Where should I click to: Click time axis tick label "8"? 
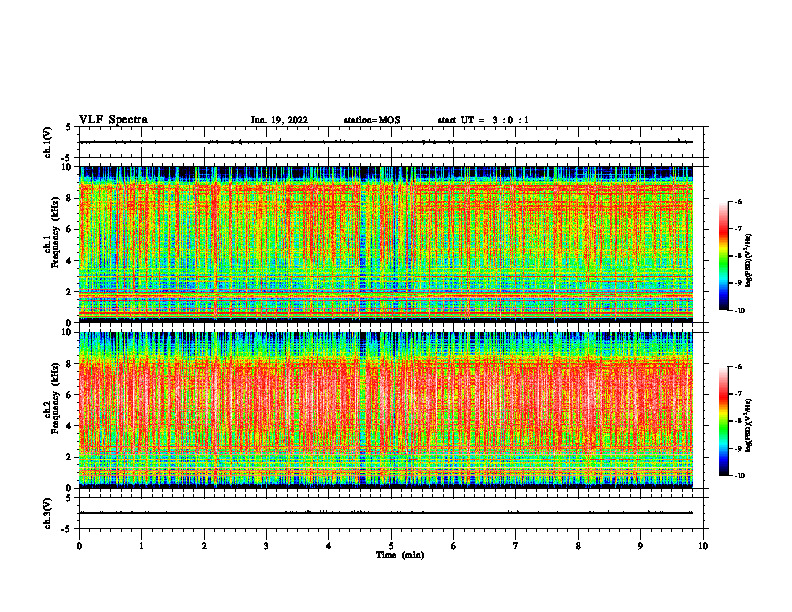pyautogui.click(x=578, y=546)
